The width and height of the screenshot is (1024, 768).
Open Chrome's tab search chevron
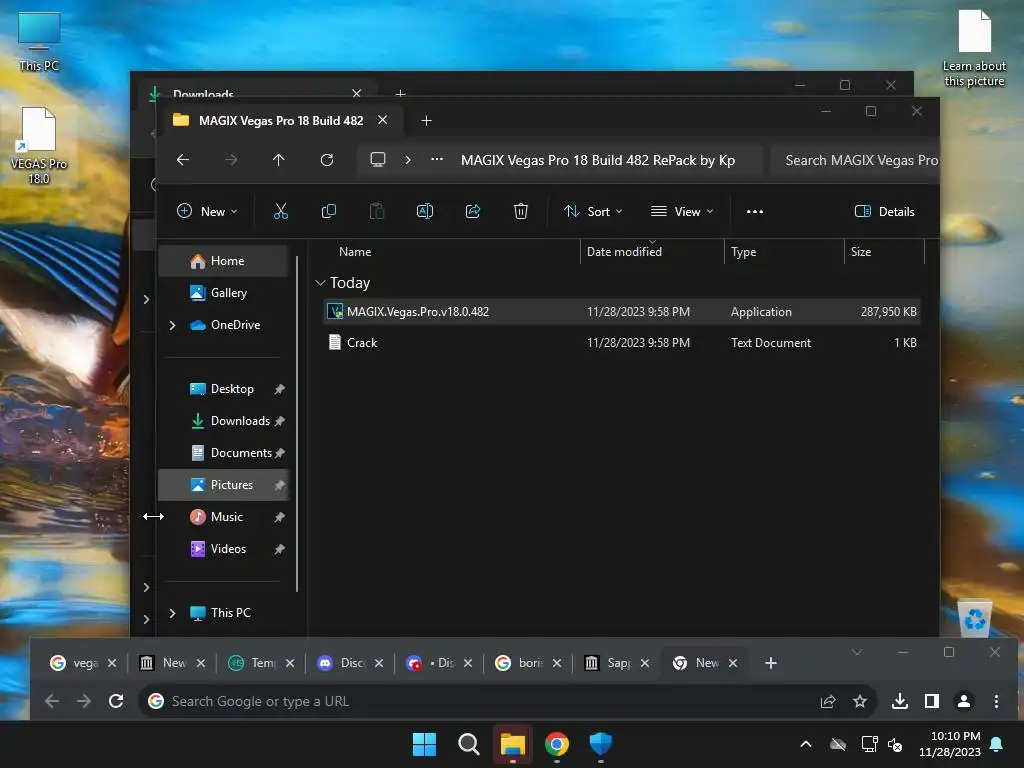(857, 652)
